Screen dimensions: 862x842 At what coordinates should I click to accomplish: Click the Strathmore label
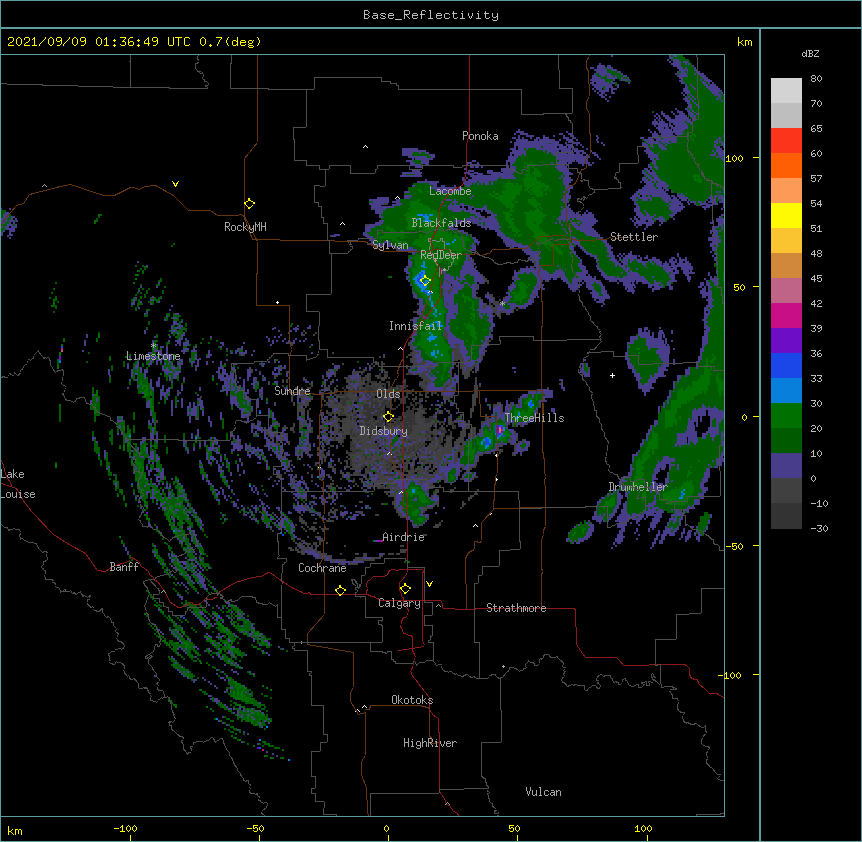(x=516, y=608)
